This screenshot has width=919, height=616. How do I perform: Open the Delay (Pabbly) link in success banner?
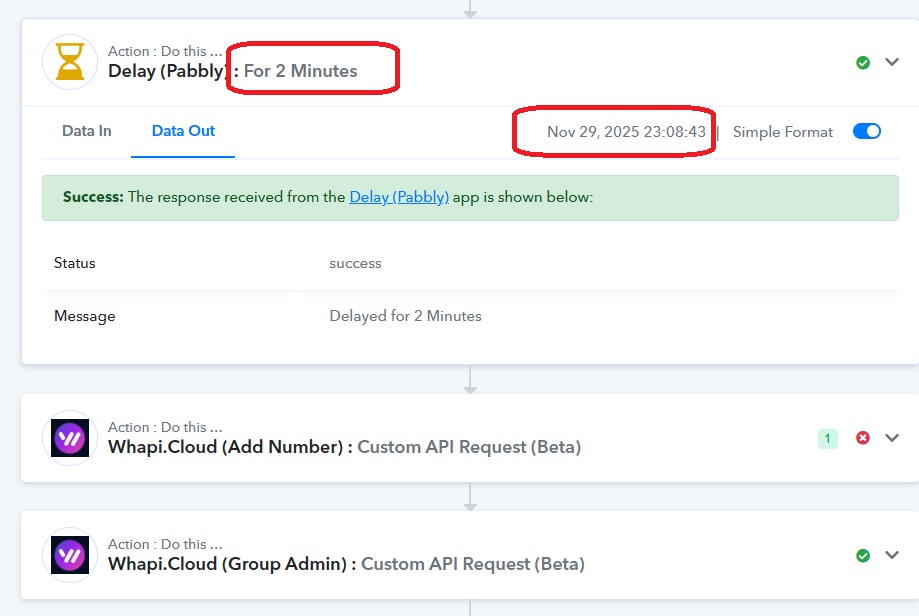399,197
